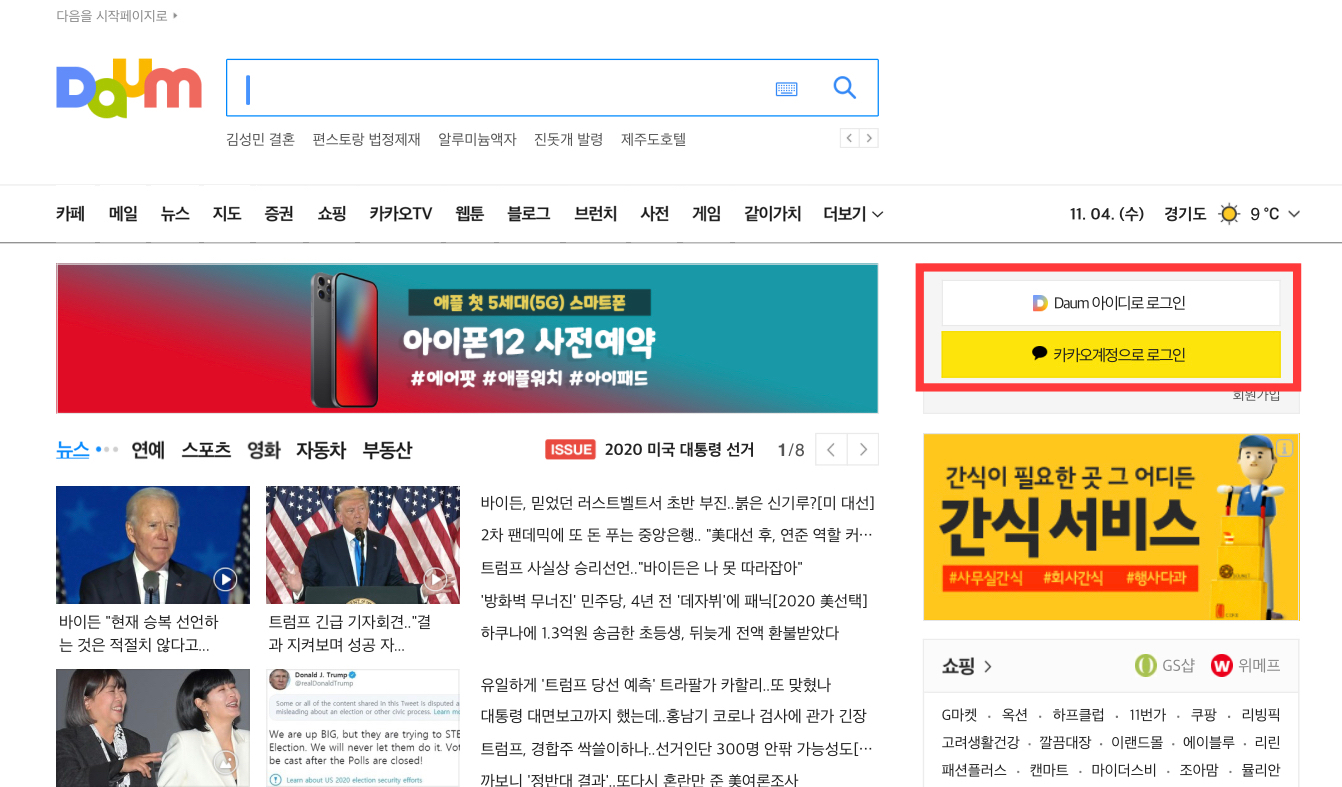Open G마켓 shopping link
1342x787 pixels.
coord(962,715)
